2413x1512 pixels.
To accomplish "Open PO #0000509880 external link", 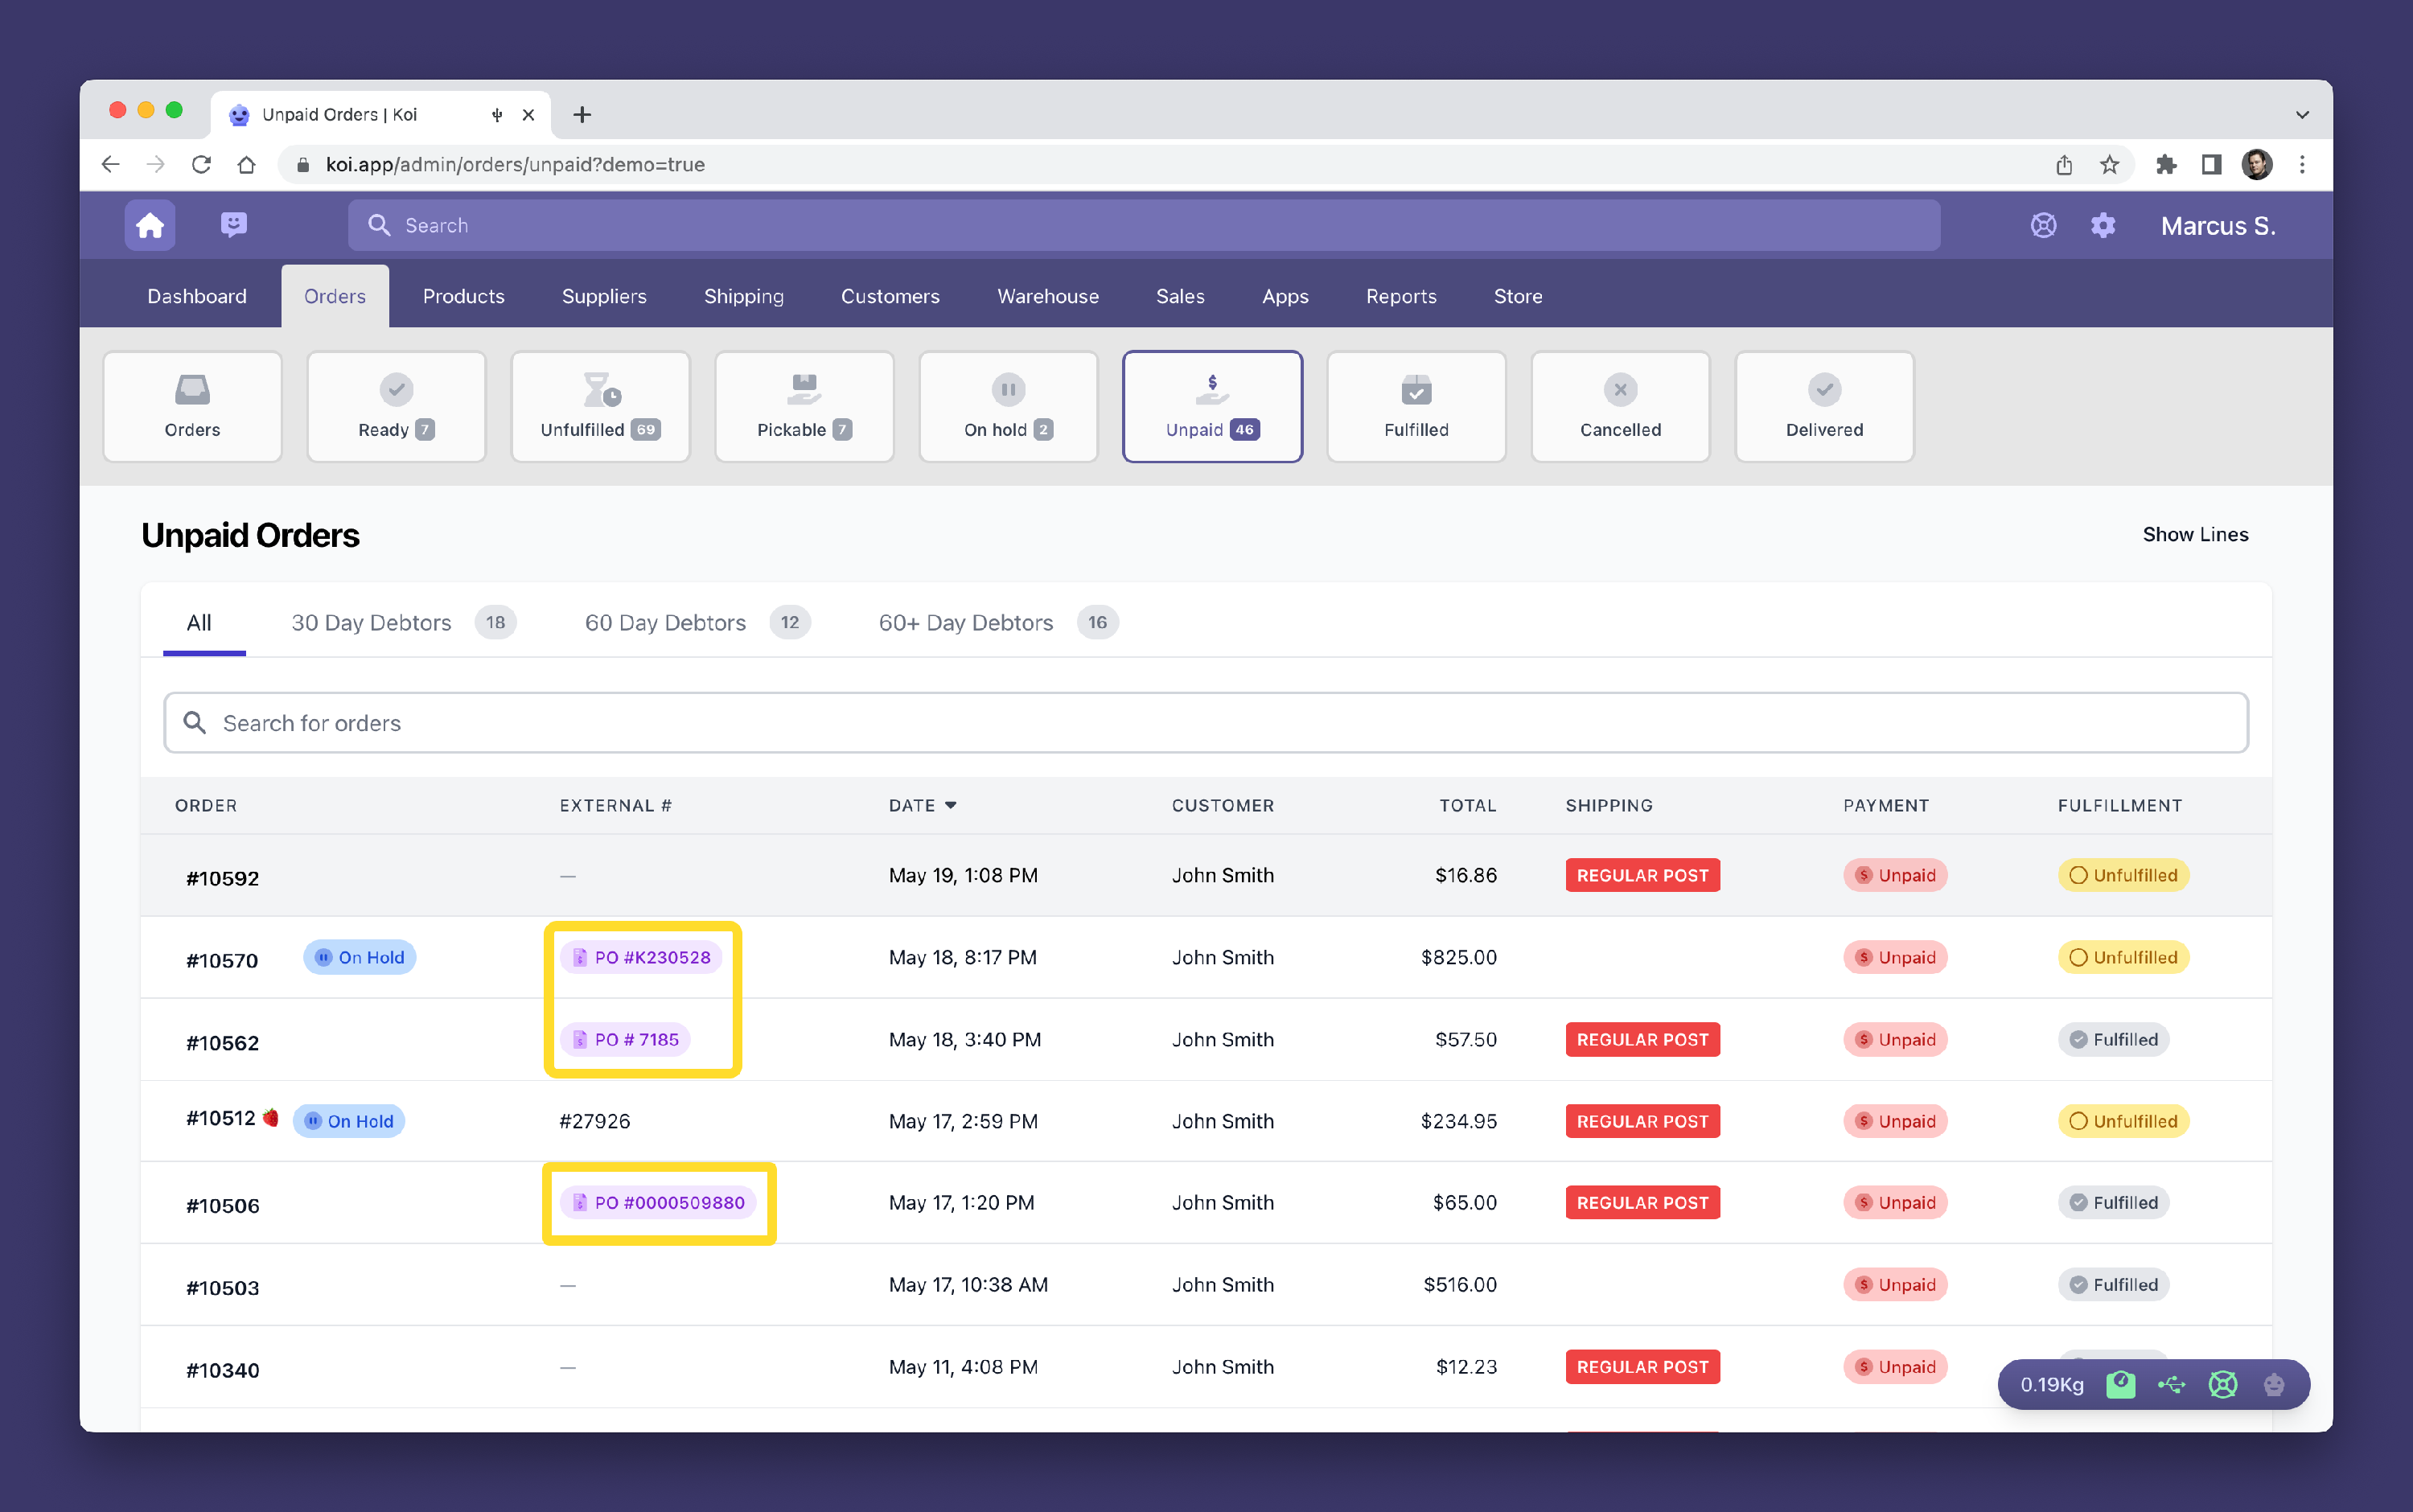I will click(x=658, y=1202).
